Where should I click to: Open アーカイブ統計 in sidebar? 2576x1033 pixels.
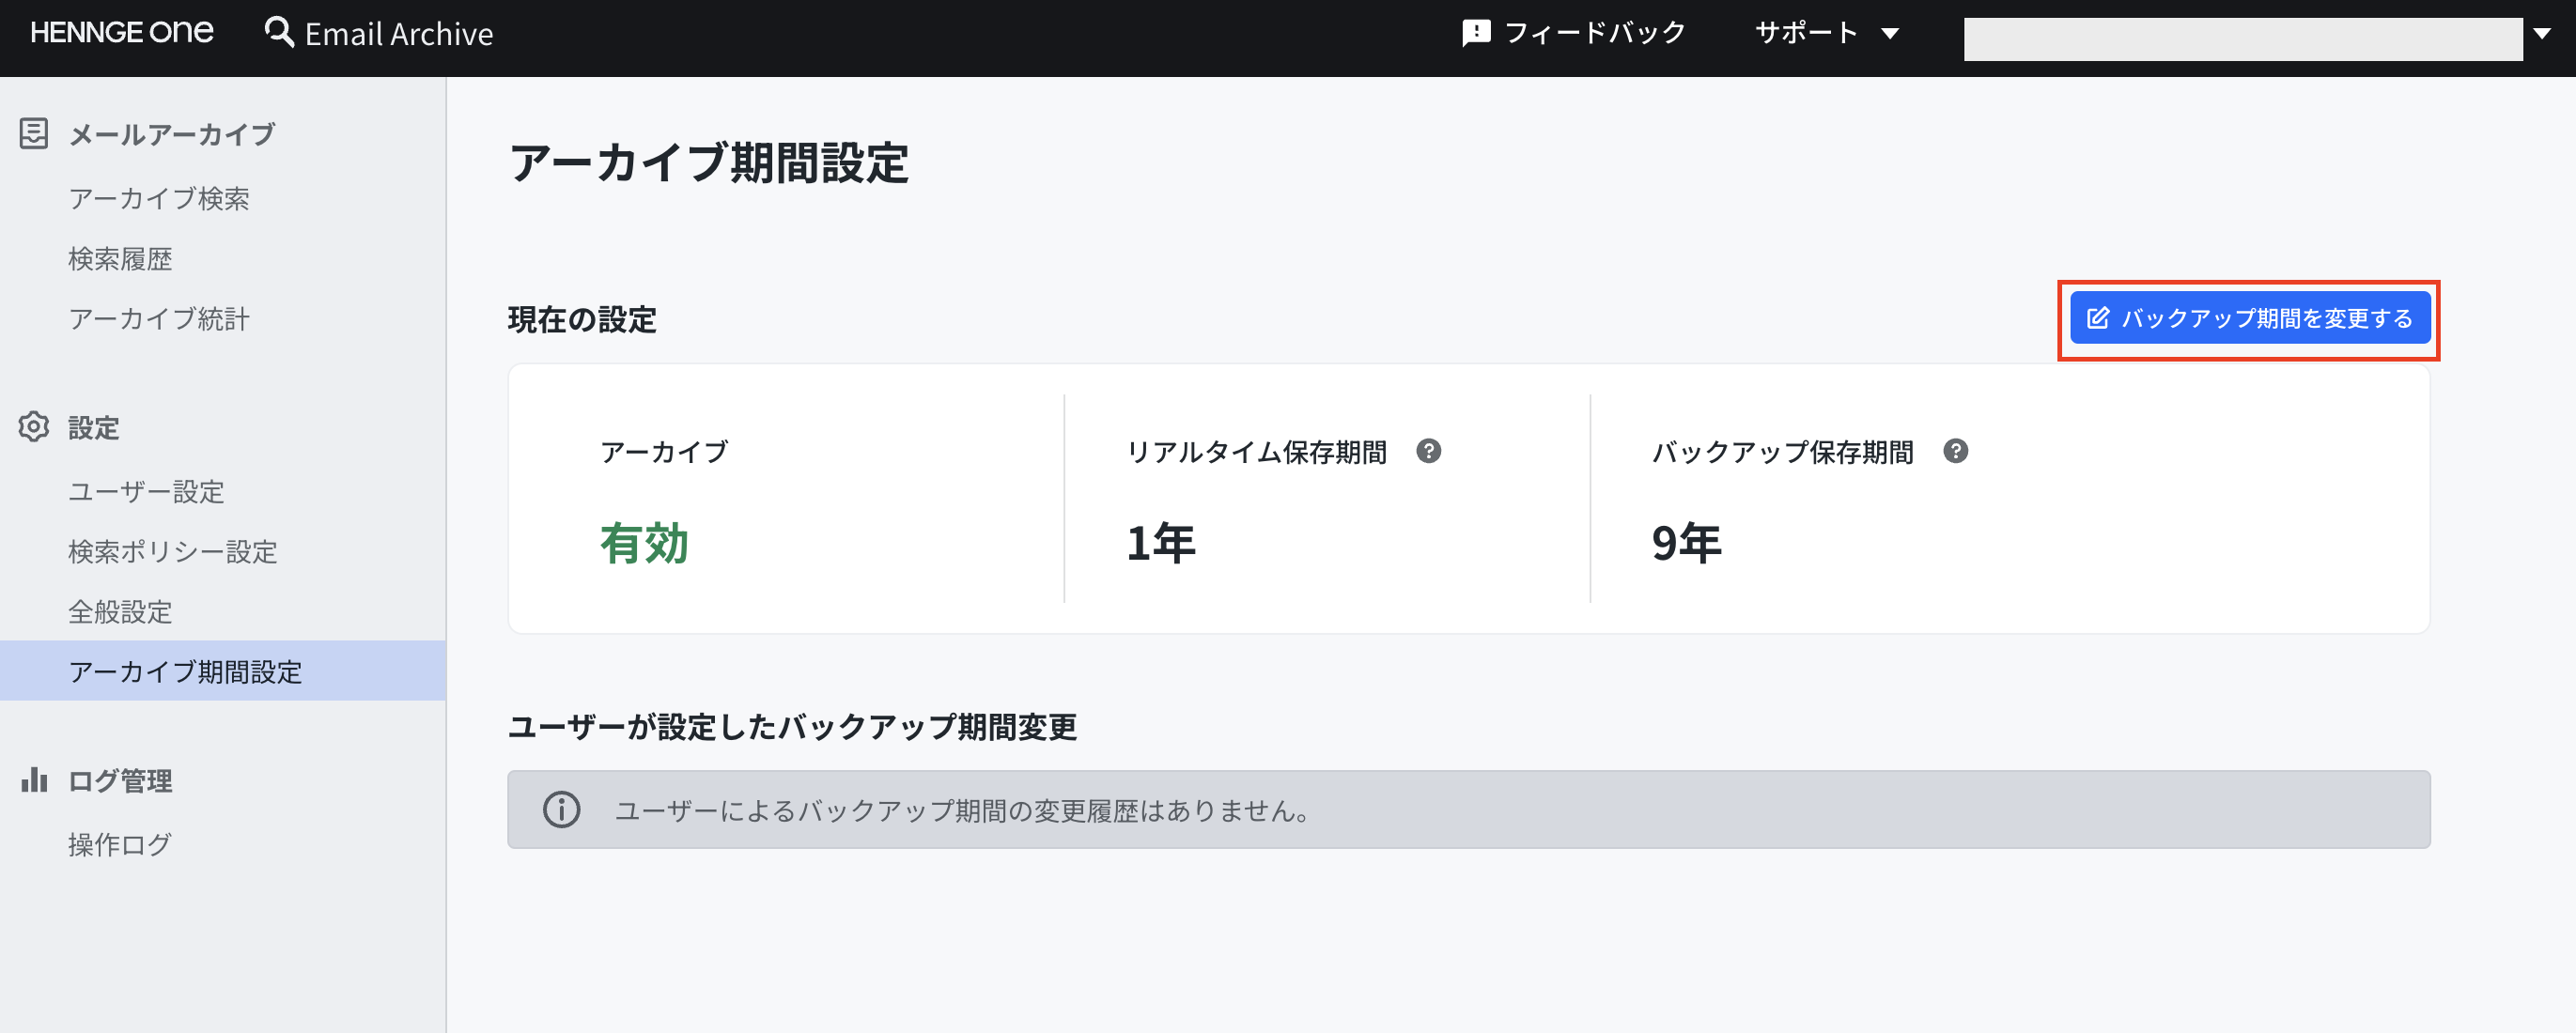point(159,319)
